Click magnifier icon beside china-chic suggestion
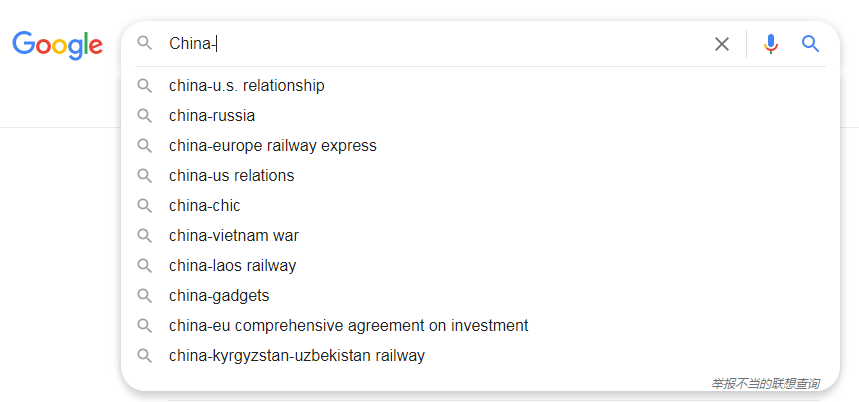Screen dimensions: 859x402 click(x=145, y=206)
